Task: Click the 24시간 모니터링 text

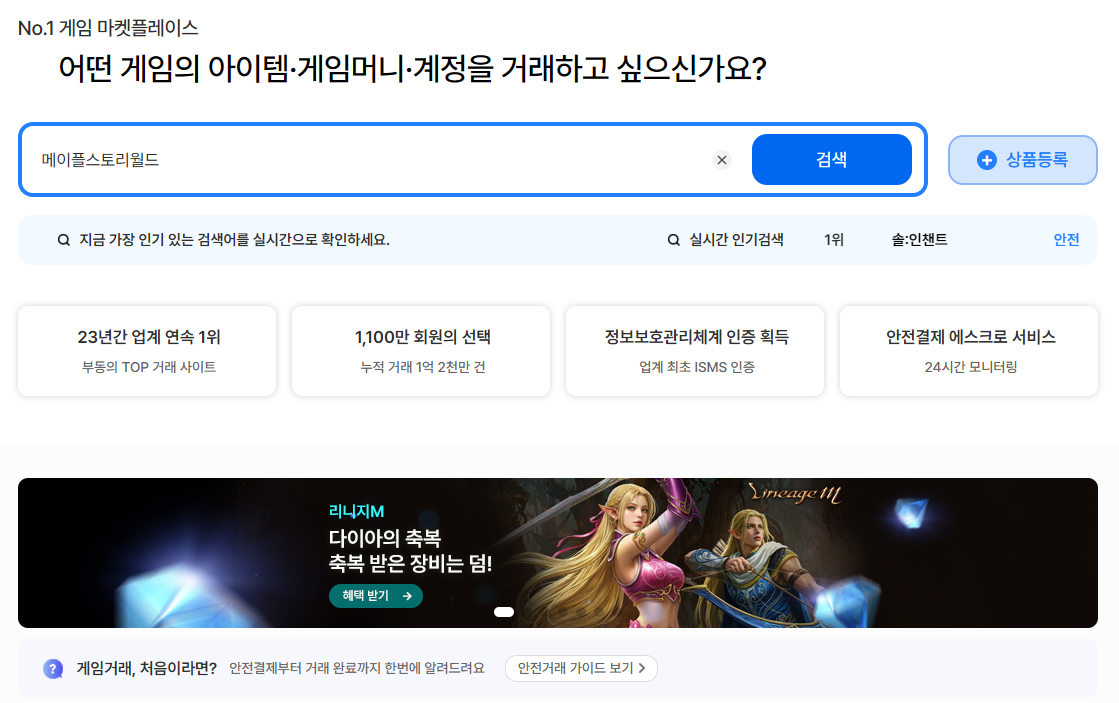Action: tap(971, 367)
